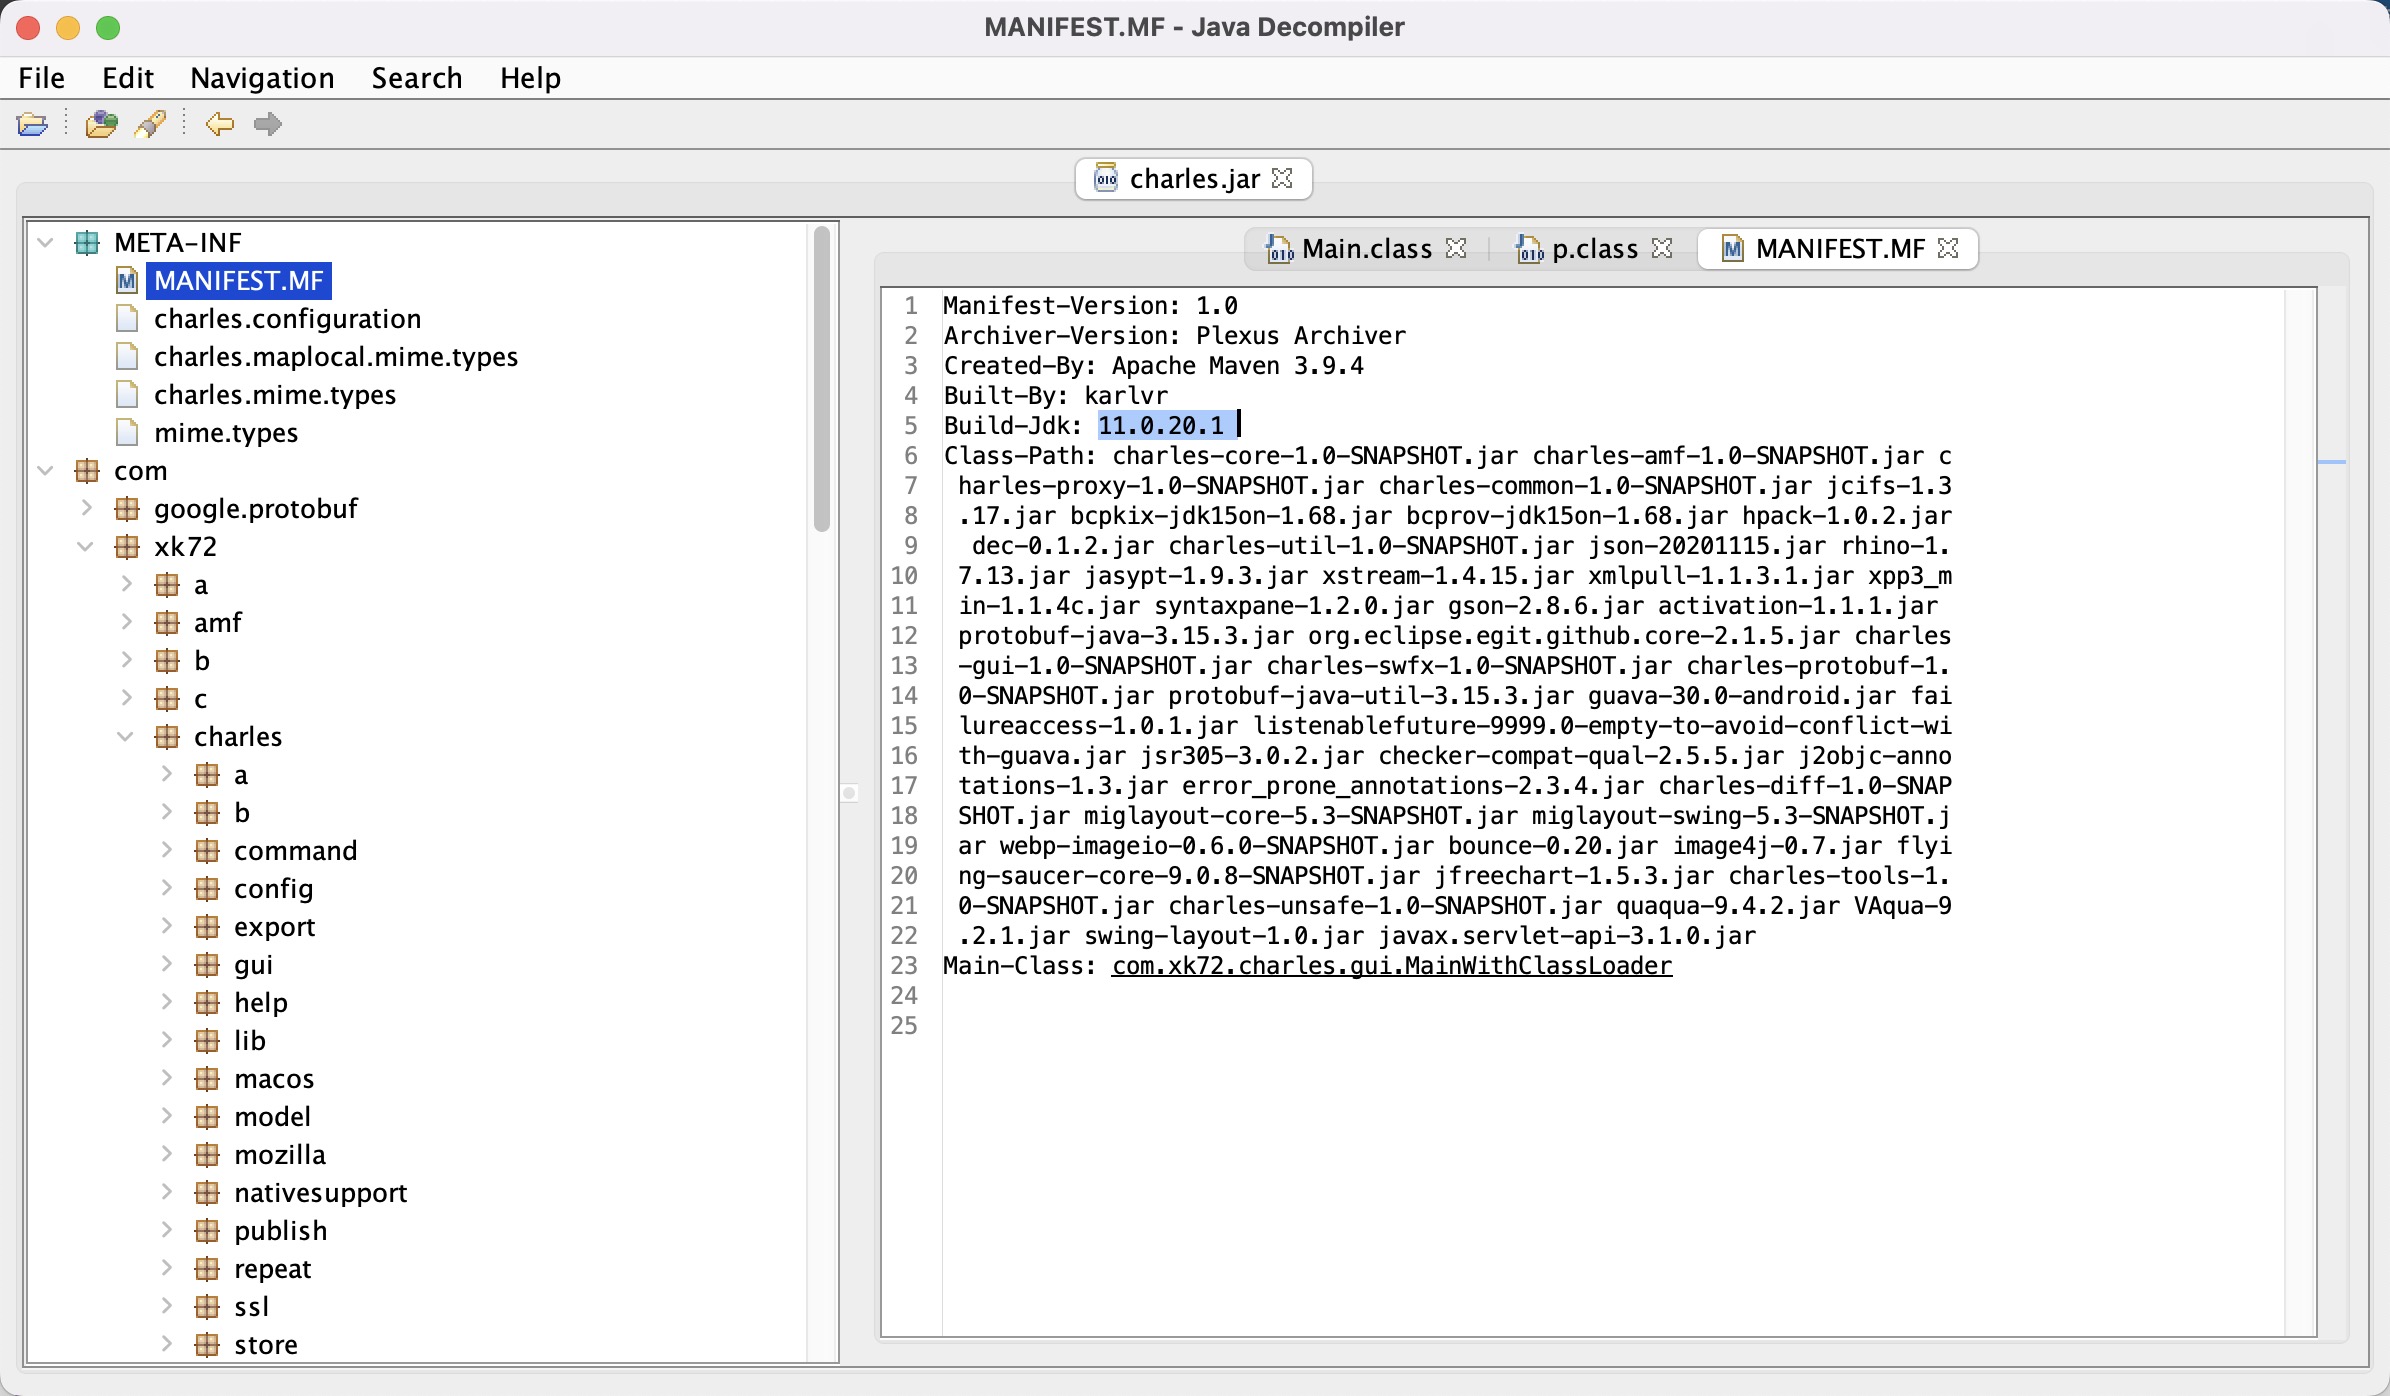
Task: Click the Open Type toolbar icon
Action: pos(101,124)
